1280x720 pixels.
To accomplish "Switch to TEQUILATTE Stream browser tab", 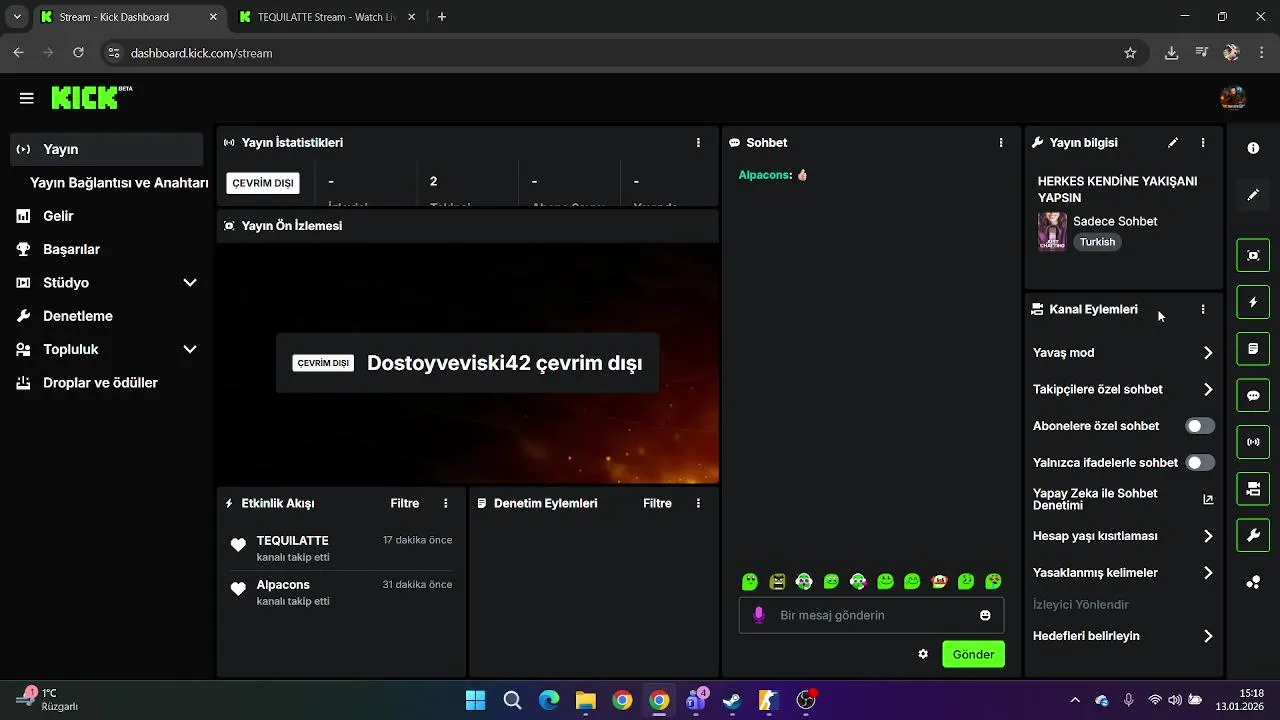I will point(326,17).
